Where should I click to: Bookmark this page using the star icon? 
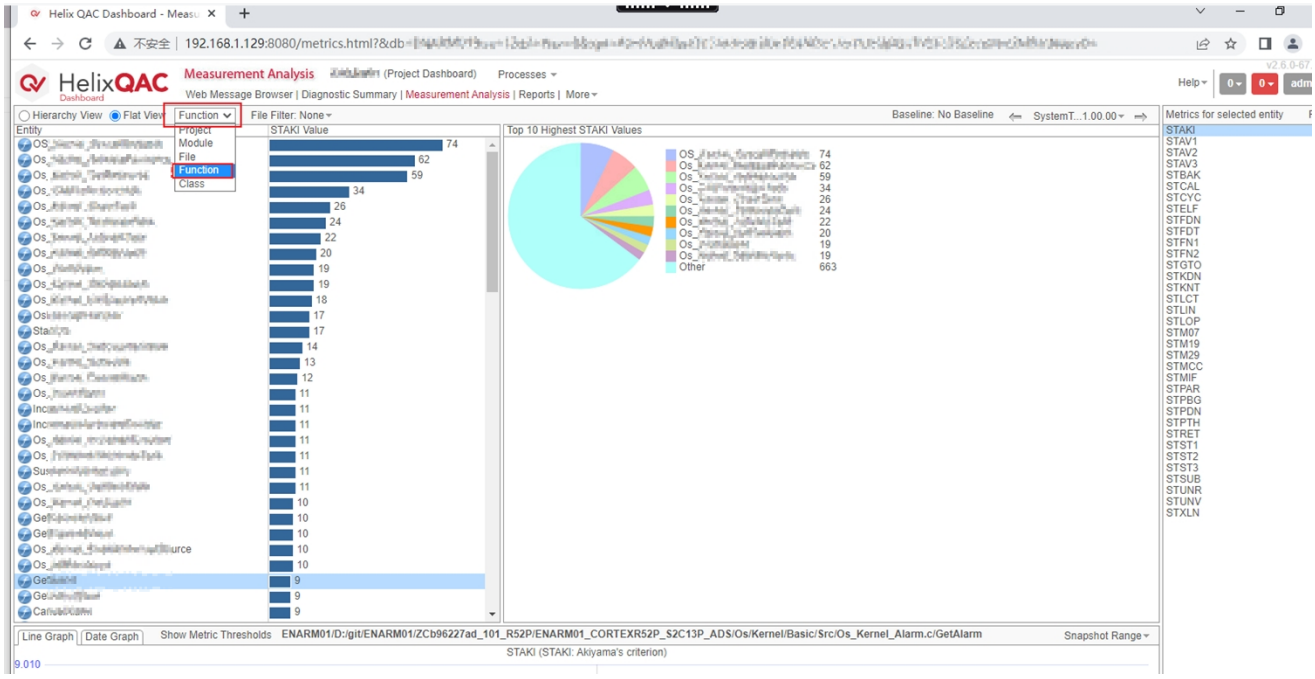(1230, 44)
